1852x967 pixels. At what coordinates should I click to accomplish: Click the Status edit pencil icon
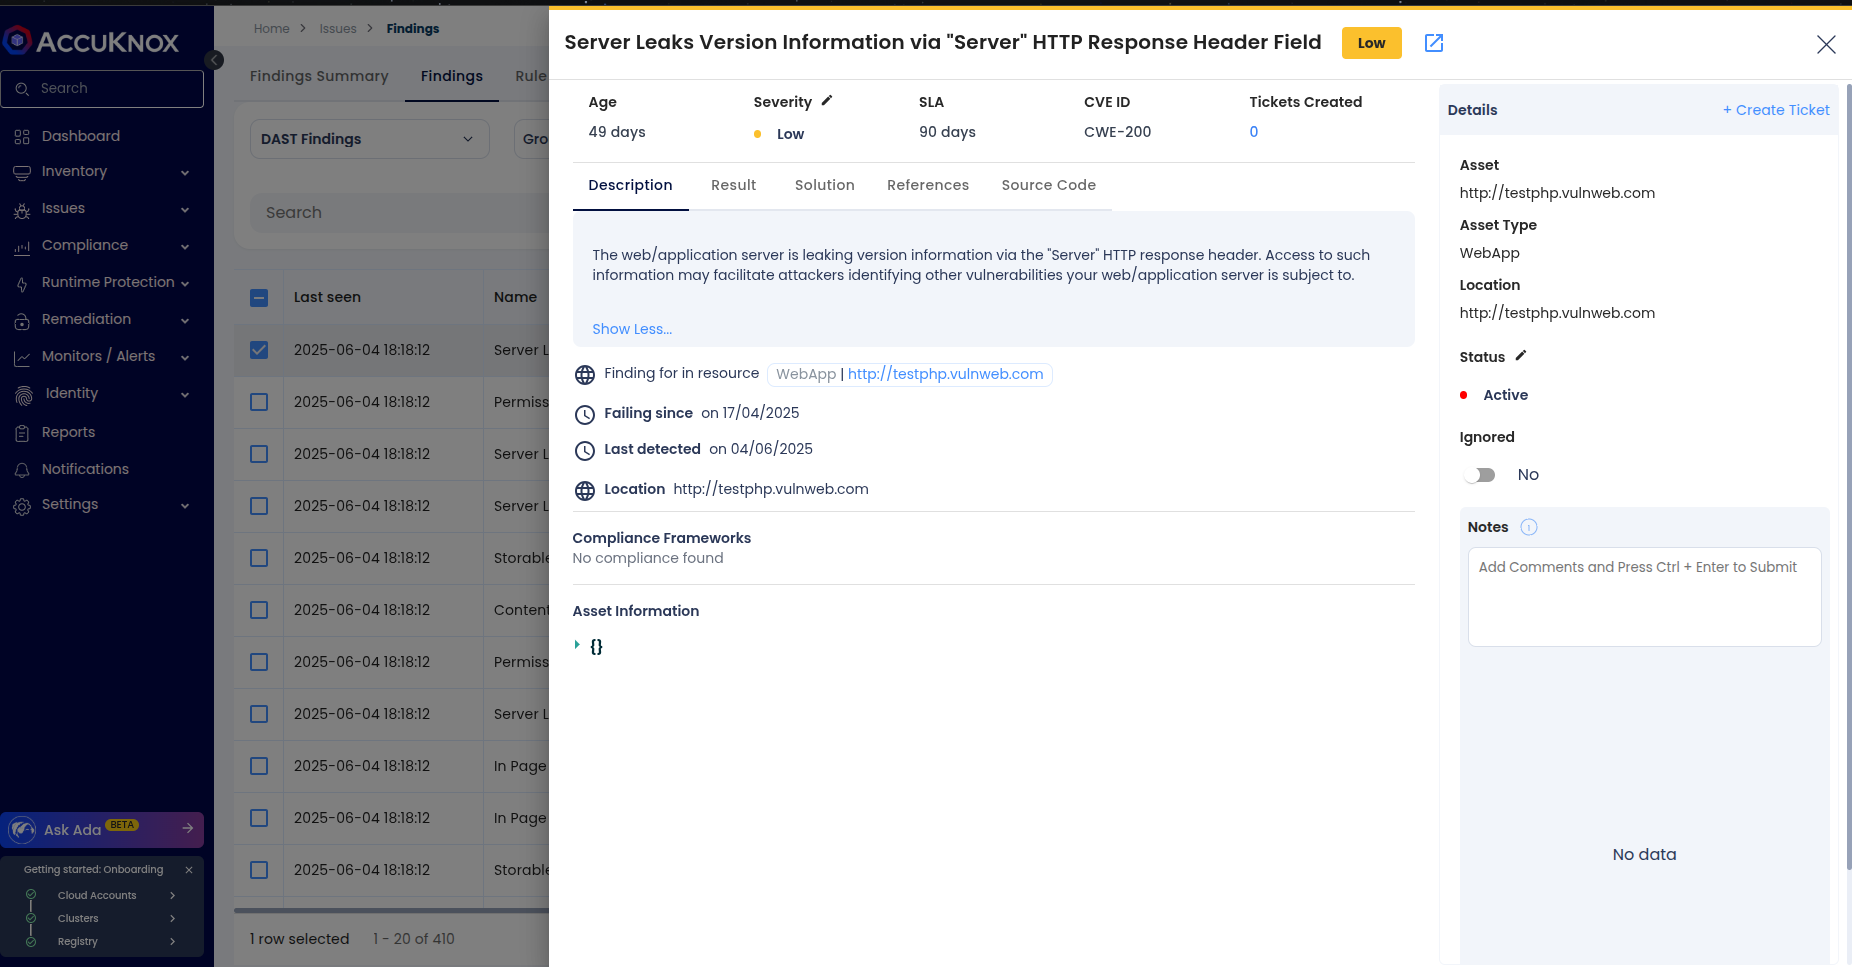coord(1521,356)
